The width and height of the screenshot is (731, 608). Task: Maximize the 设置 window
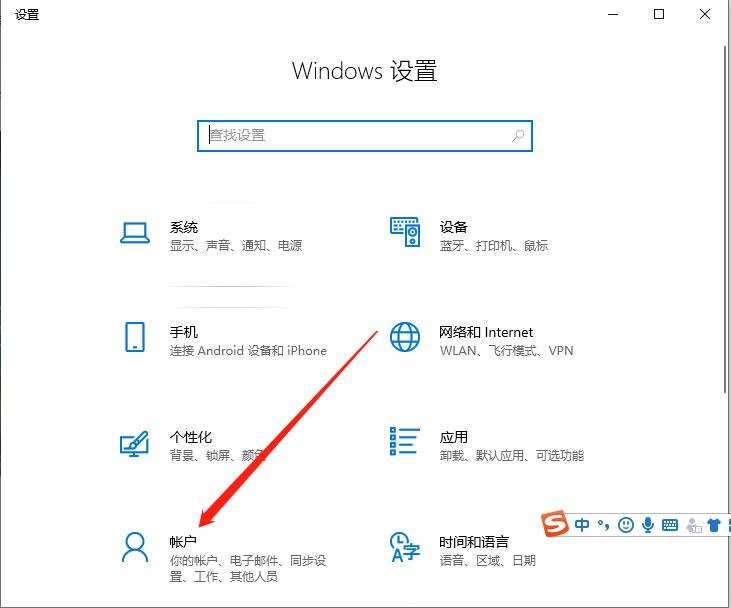point(659,14)
